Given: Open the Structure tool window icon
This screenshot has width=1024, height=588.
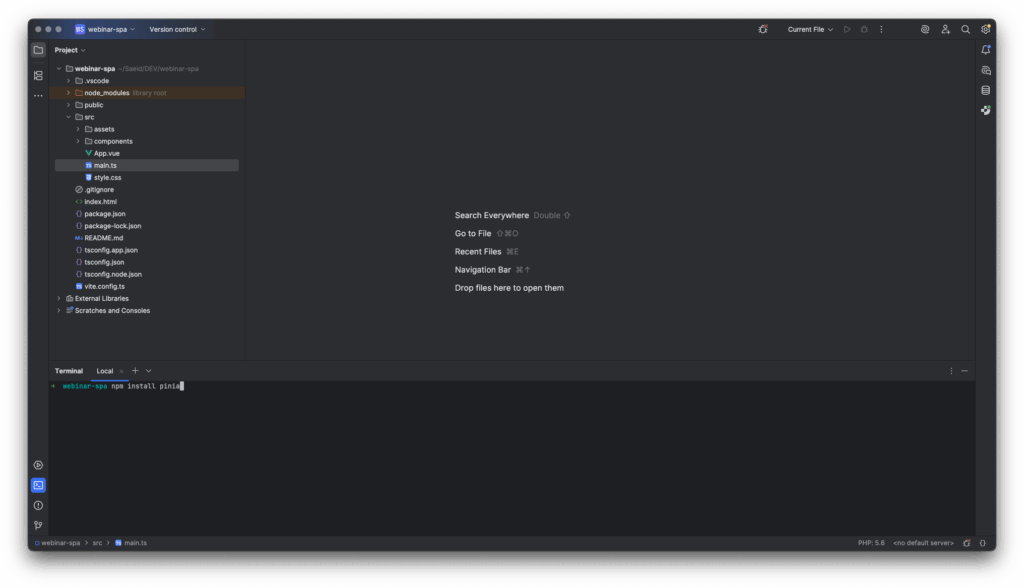Looking at the screenshot, I should (38, 75).
